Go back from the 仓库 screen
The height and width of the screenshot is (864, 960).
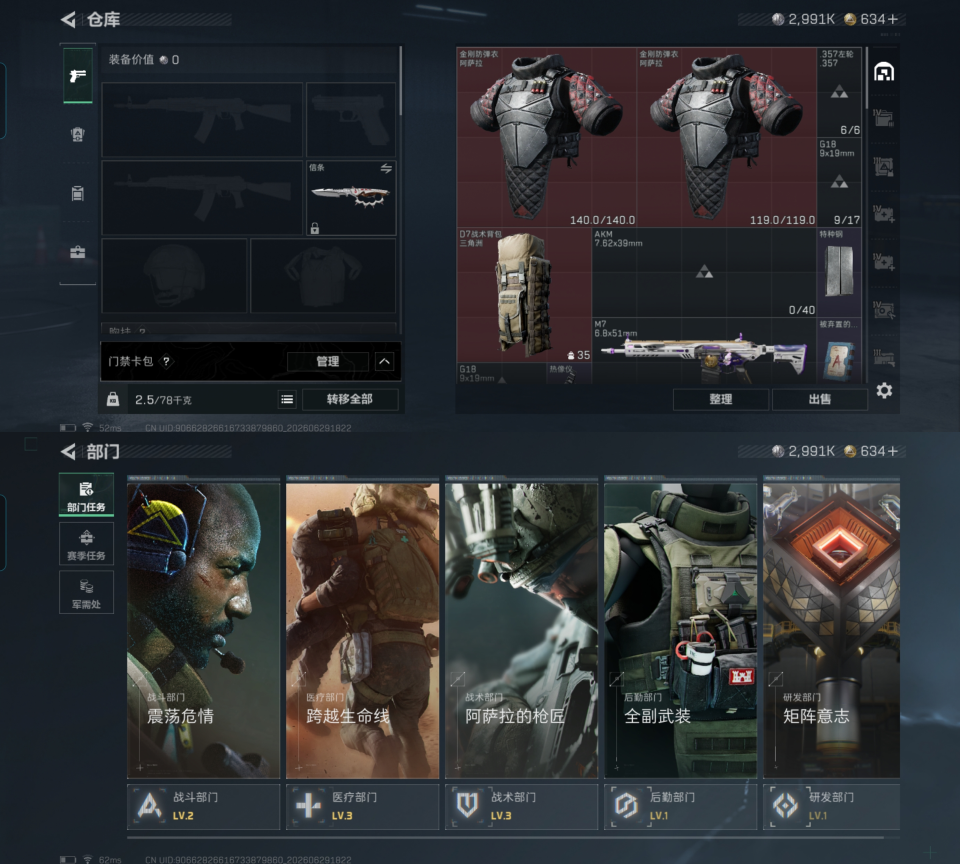[x=68, y=20]
